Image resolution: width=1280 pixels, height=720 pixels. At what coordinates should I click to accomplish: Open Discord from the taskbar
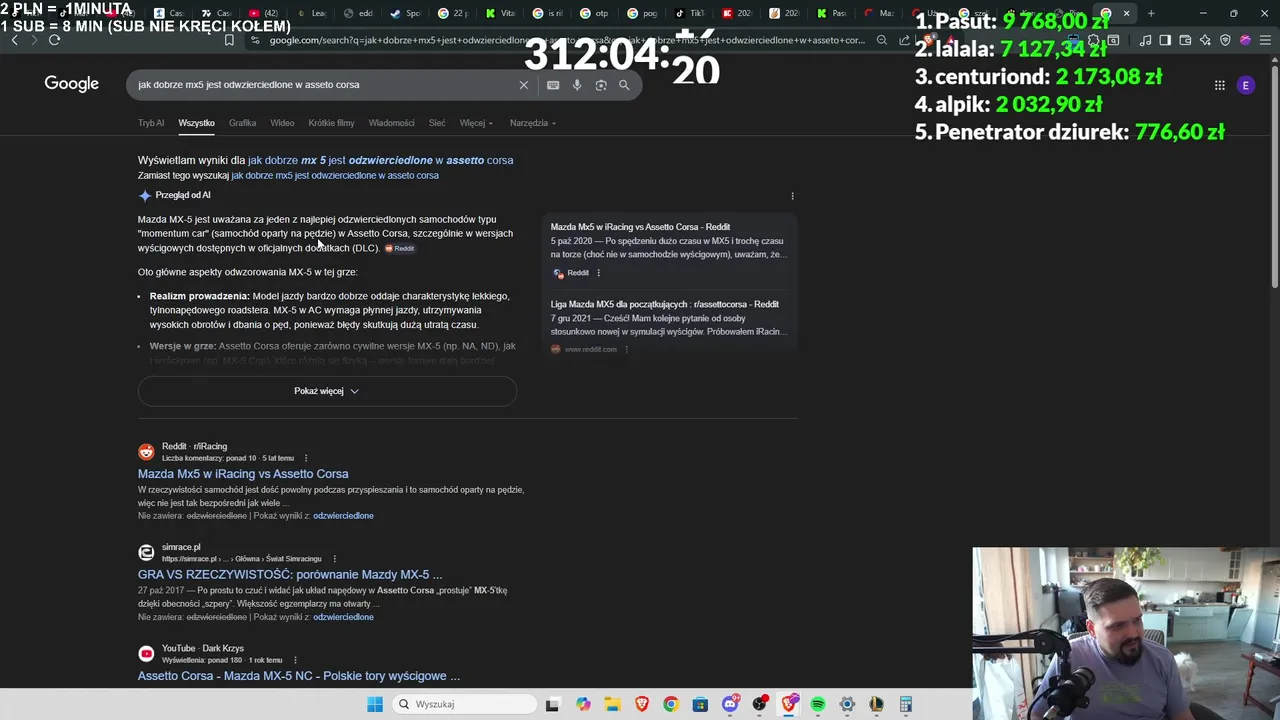point(730,704)
